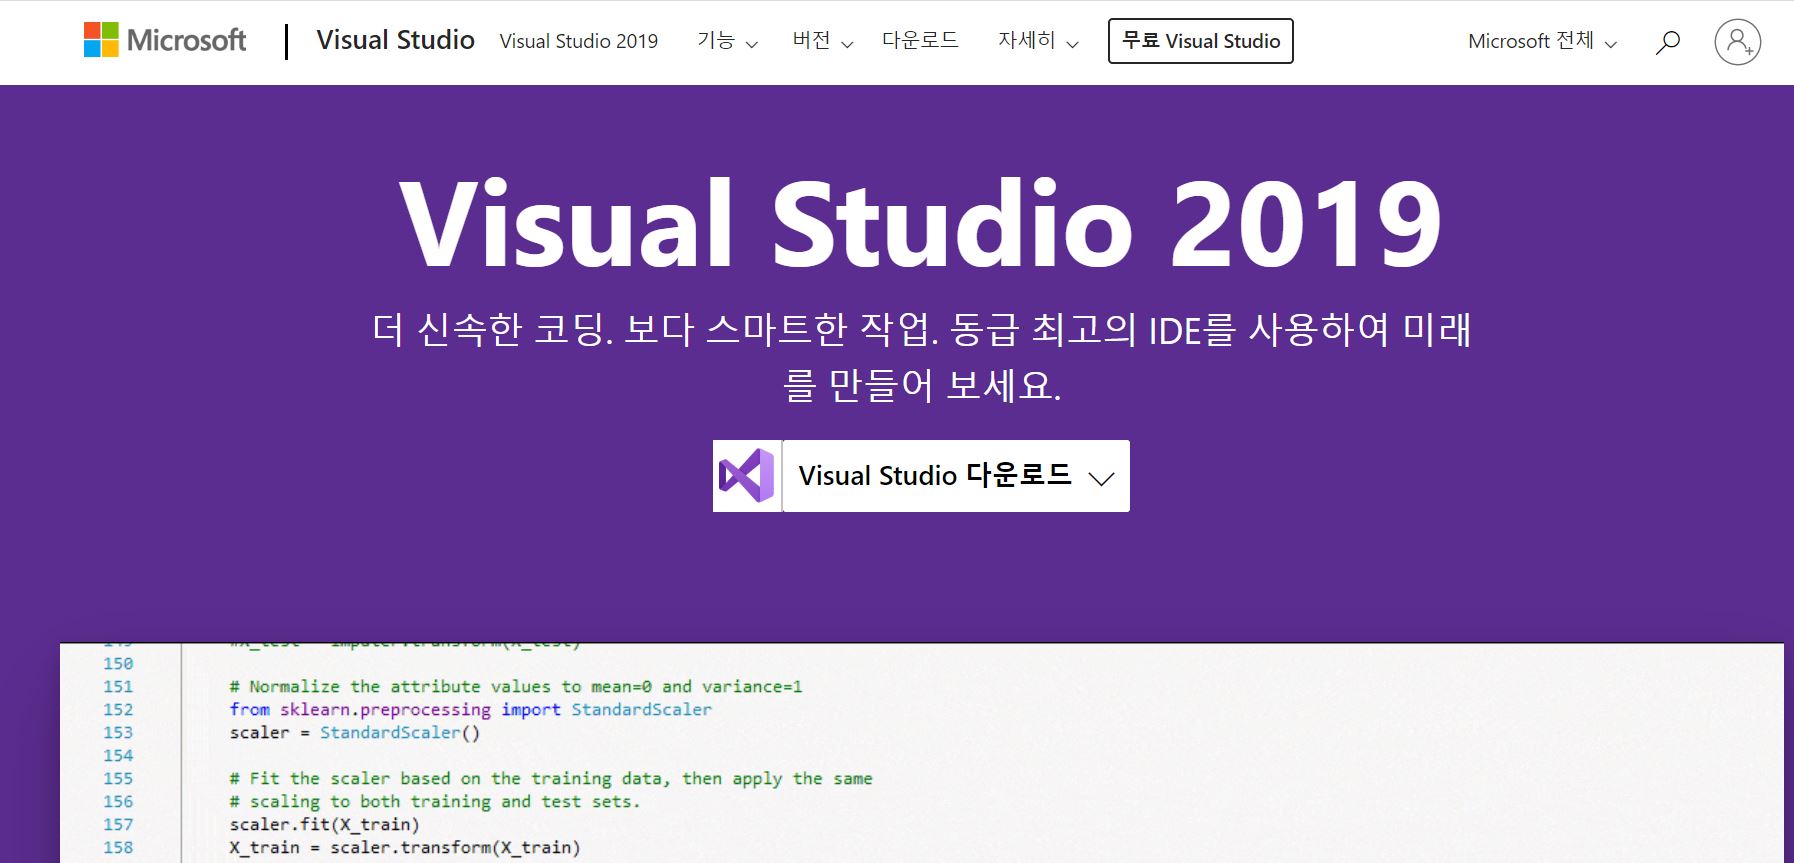Click the scaler.fit(X_train) code line
The image size is (1794, 863).
[x=324, y=825]
